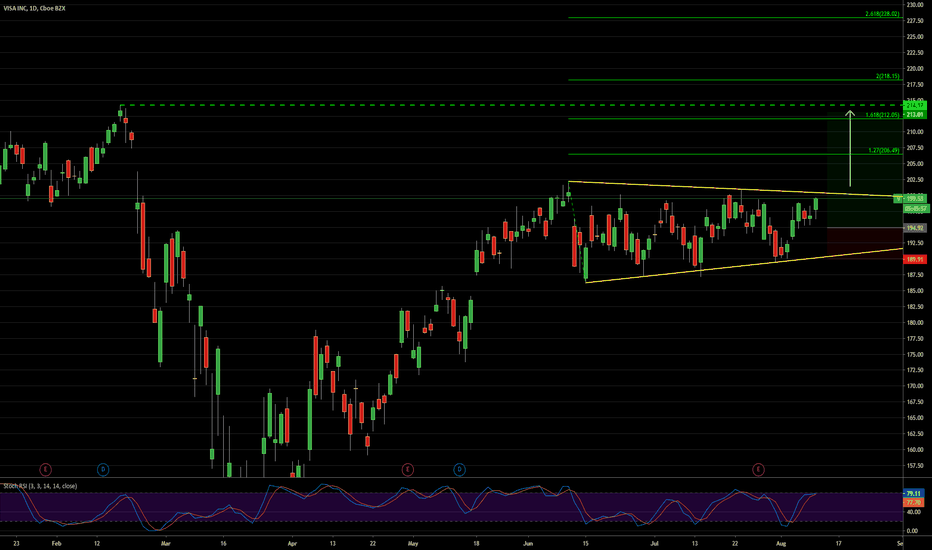The image size is (932, 550).
Task: Click the 23 date label on the time axis
Action: [x=16, y=543]
